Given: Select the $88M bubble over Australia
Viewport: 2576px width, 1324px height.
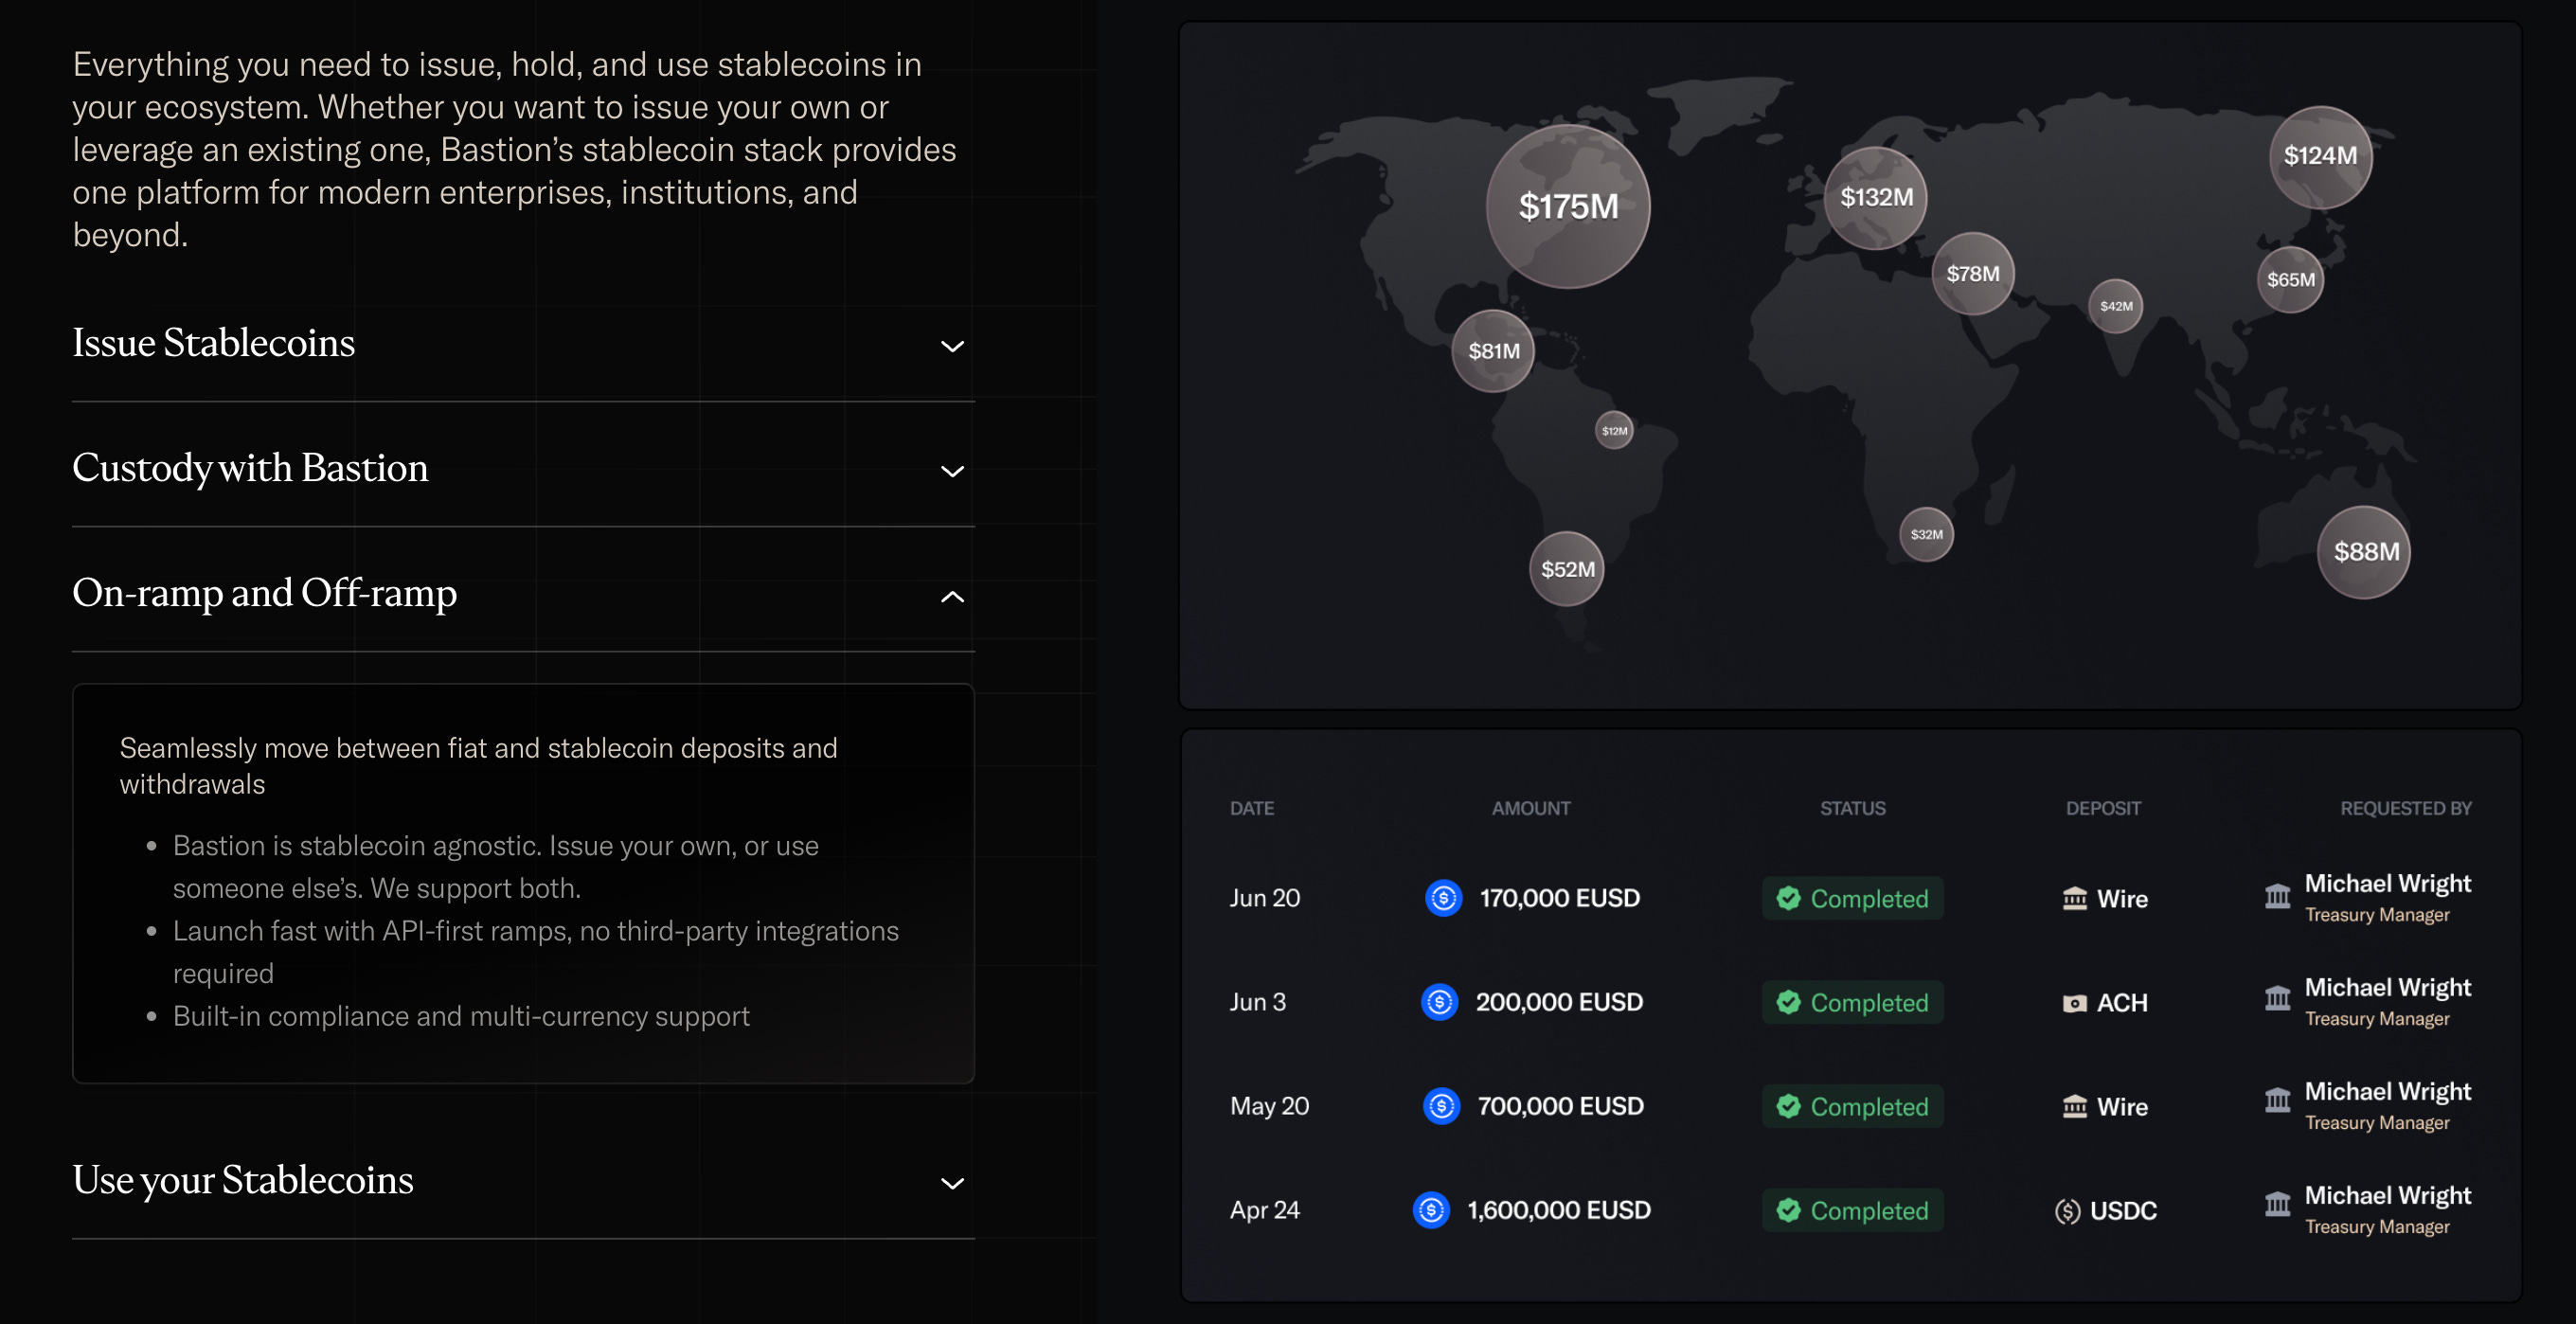Looking at the screenshot, I should pyautogui.click(x=2364, y=552).
